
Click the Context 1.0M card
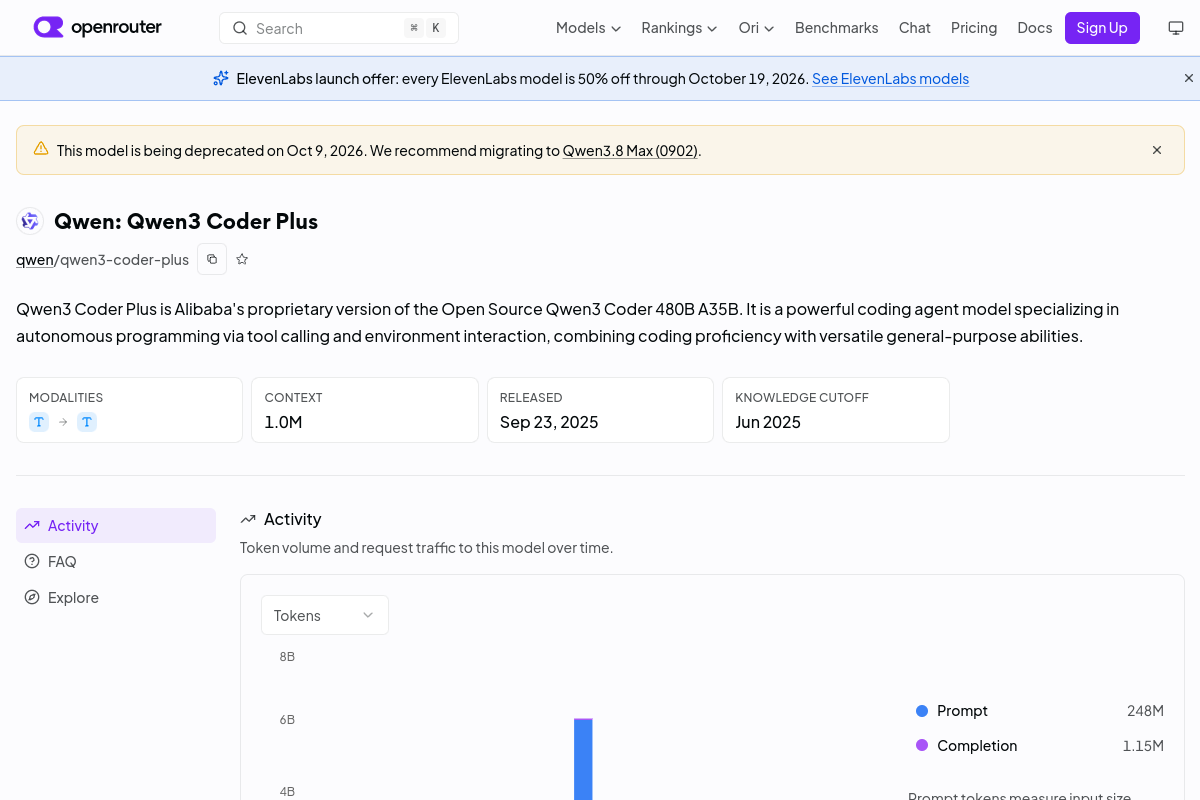(365, 410)
